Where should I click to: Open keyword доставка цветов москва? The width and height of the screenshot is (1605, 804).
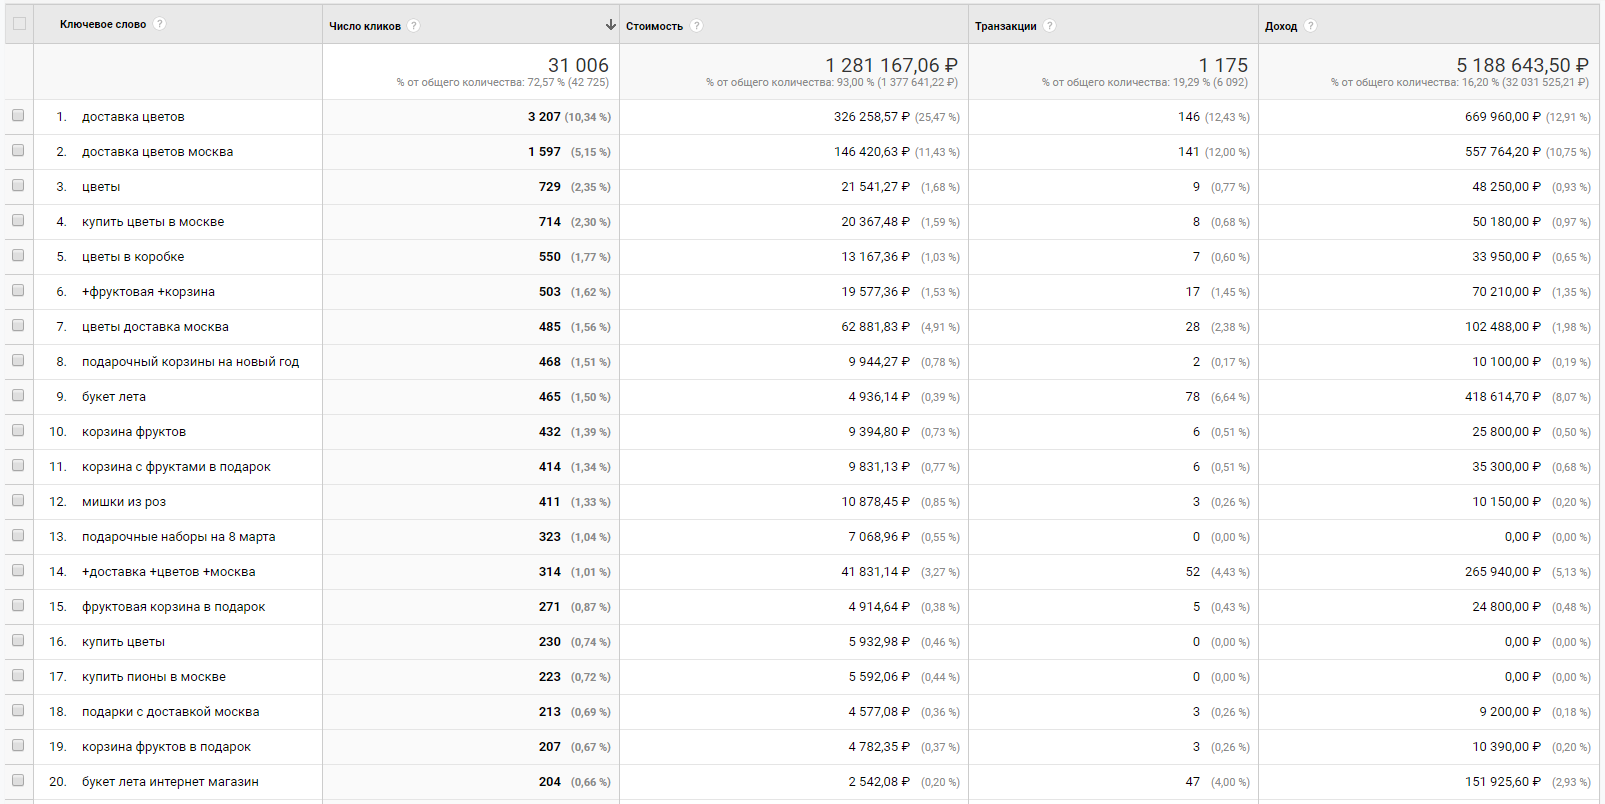157,152
